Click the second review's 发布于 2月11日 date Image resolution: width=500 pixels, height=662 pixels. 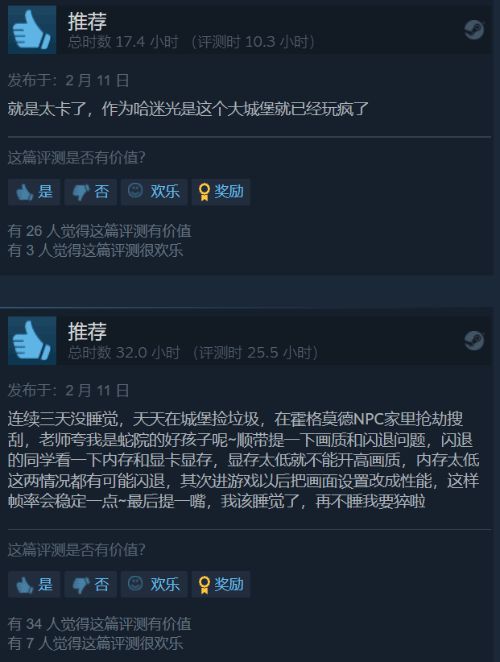tap(68, 391)
